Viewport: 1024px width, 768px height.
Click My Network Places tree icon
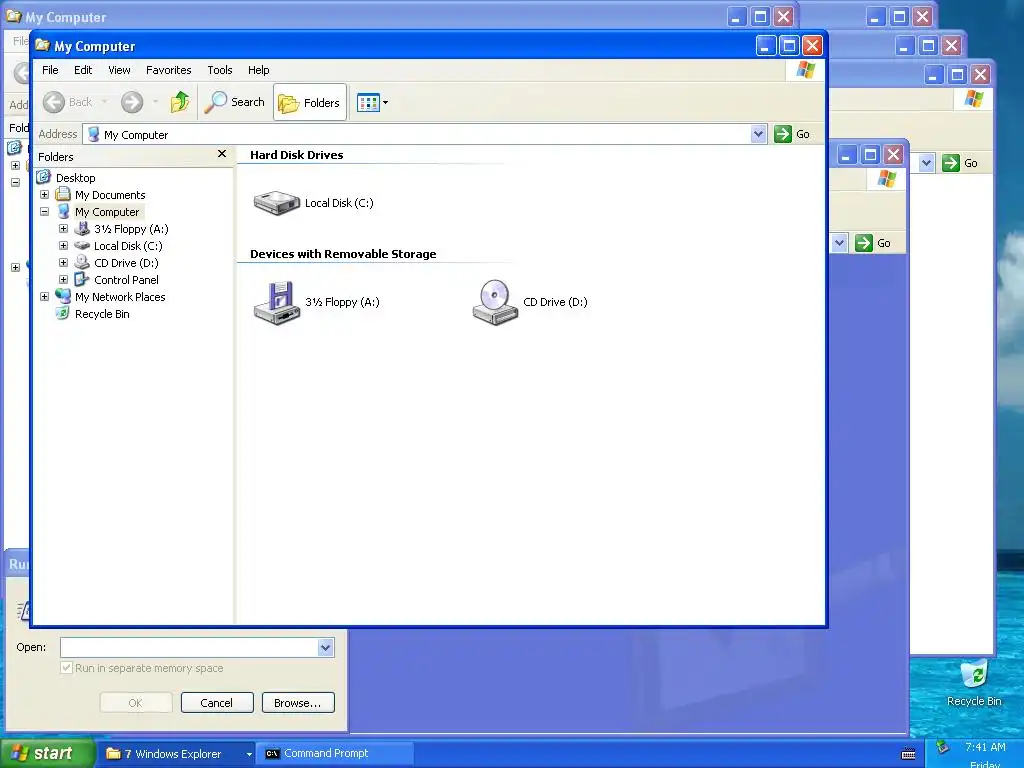[63, 296]
